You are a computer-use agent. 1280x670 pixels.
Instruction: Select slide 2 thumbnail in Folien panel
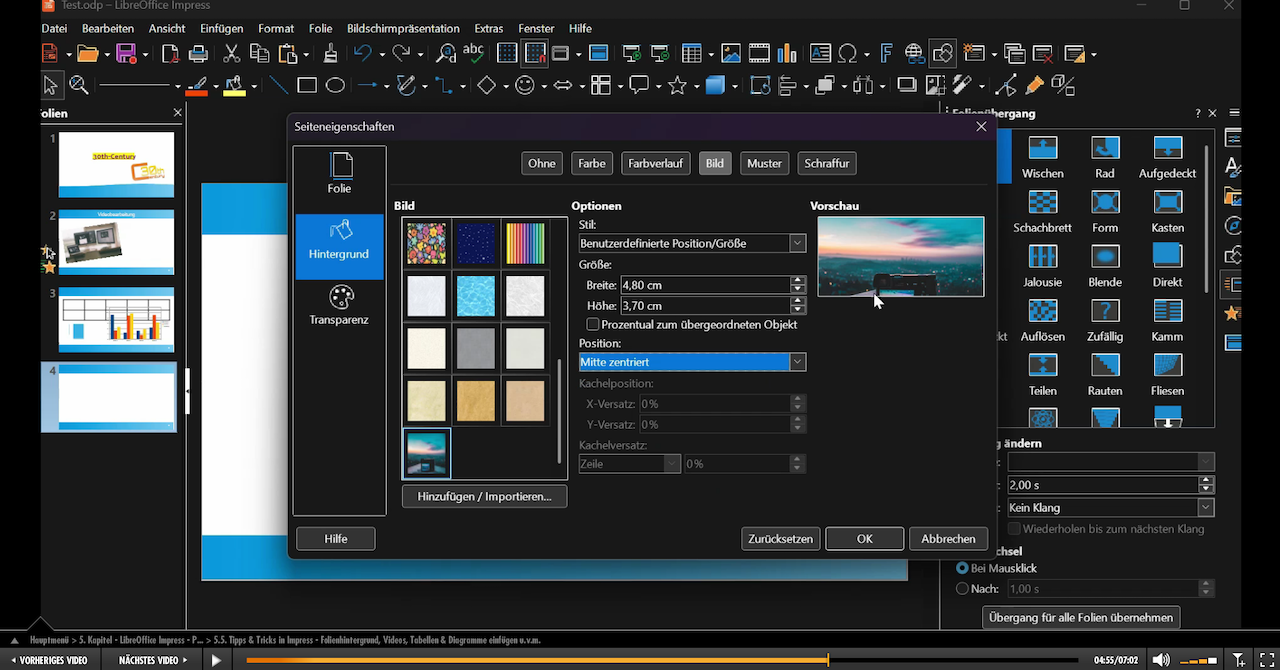point(116,242)
